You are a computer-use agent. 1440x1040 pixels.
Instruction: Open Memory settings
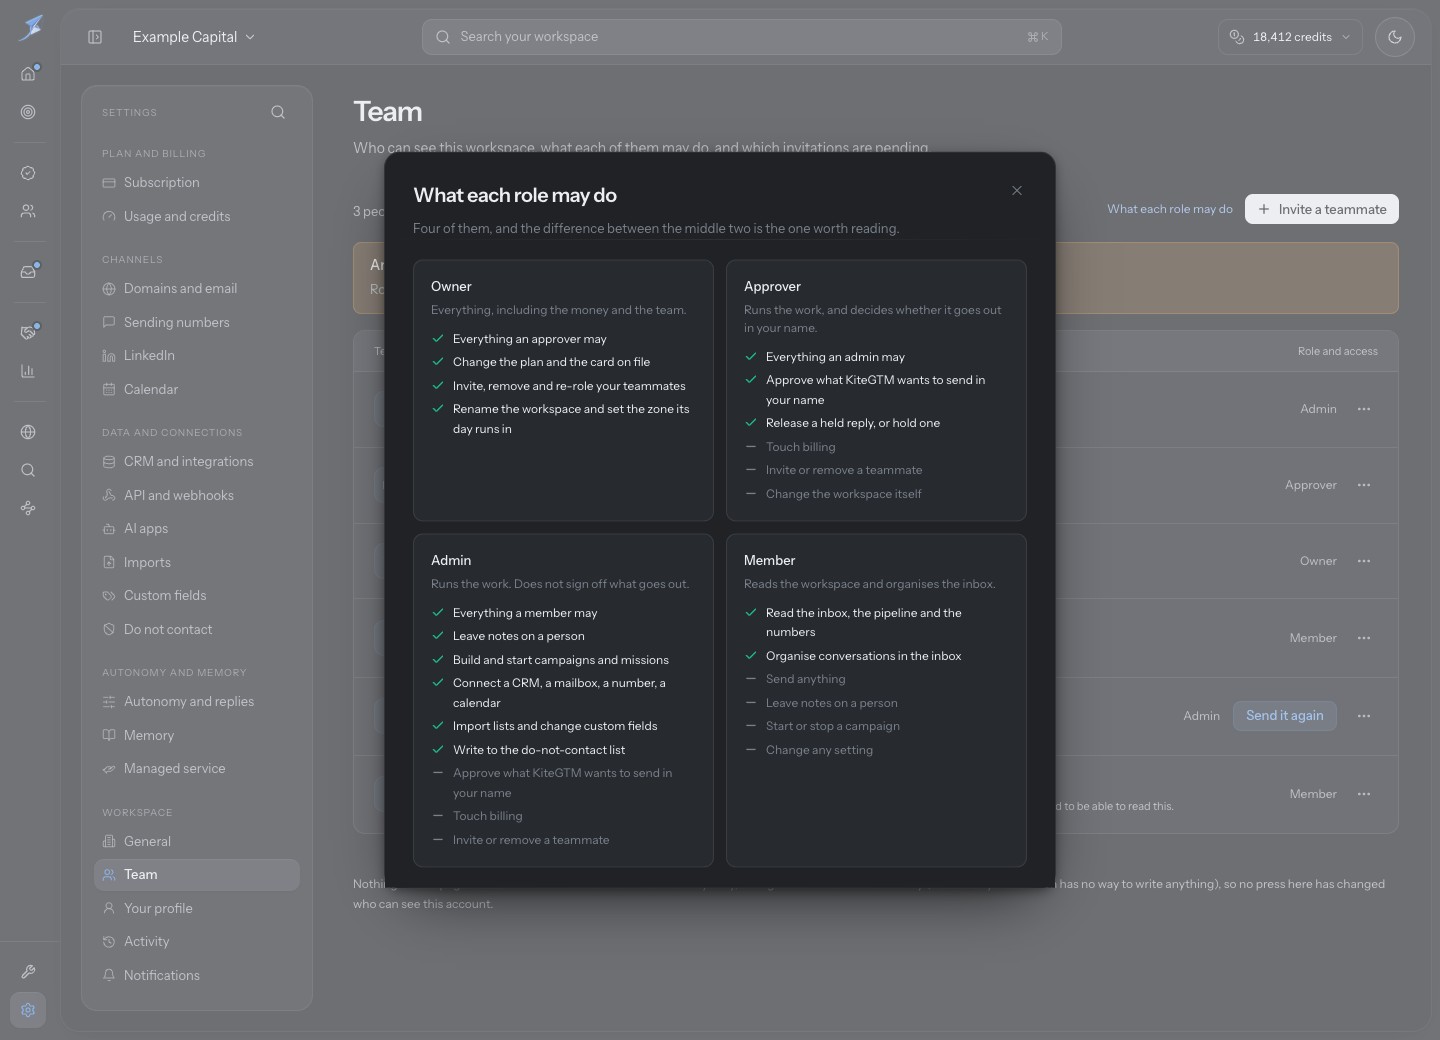[x=197, y=735]
